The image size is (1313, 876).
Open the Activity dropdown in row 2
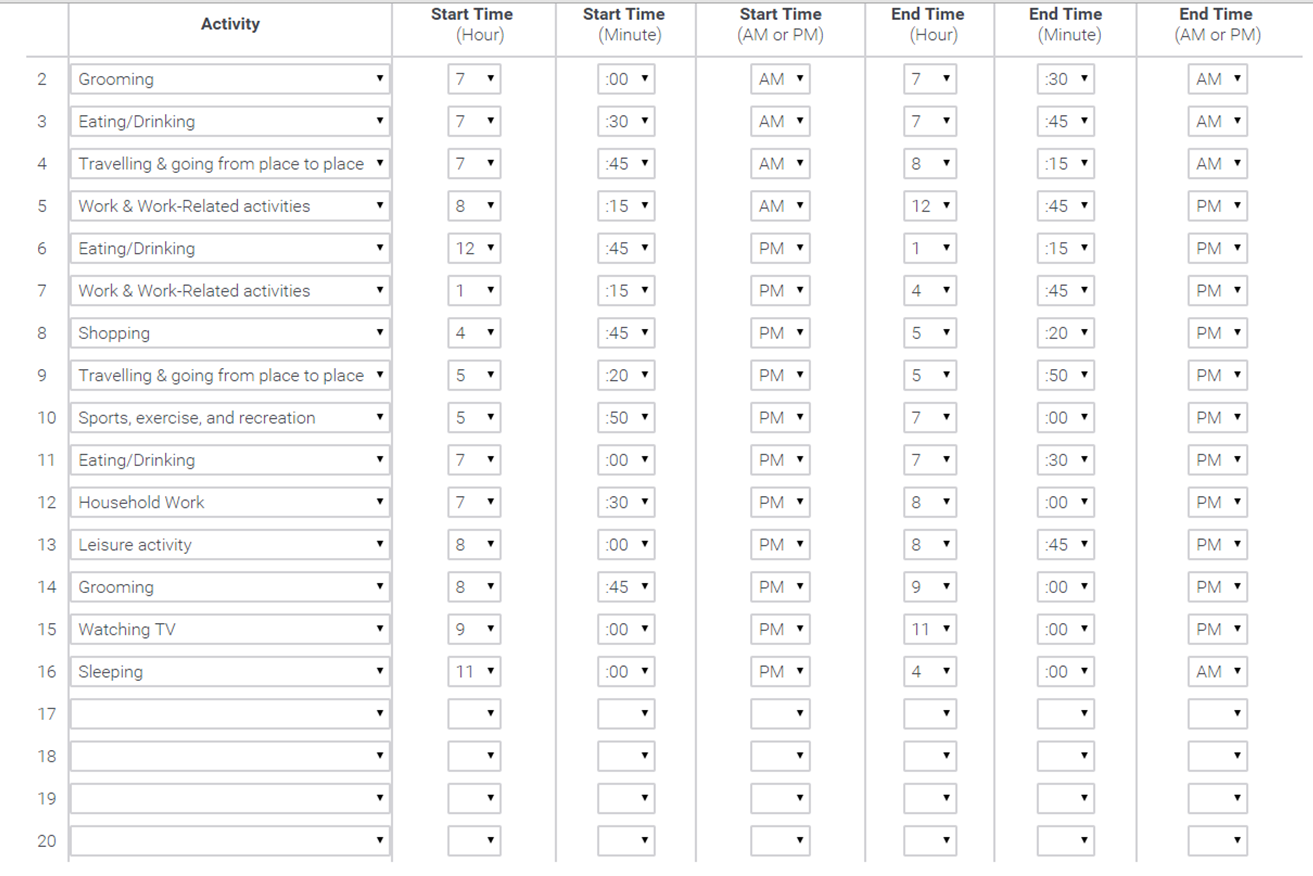pos(229,79)
